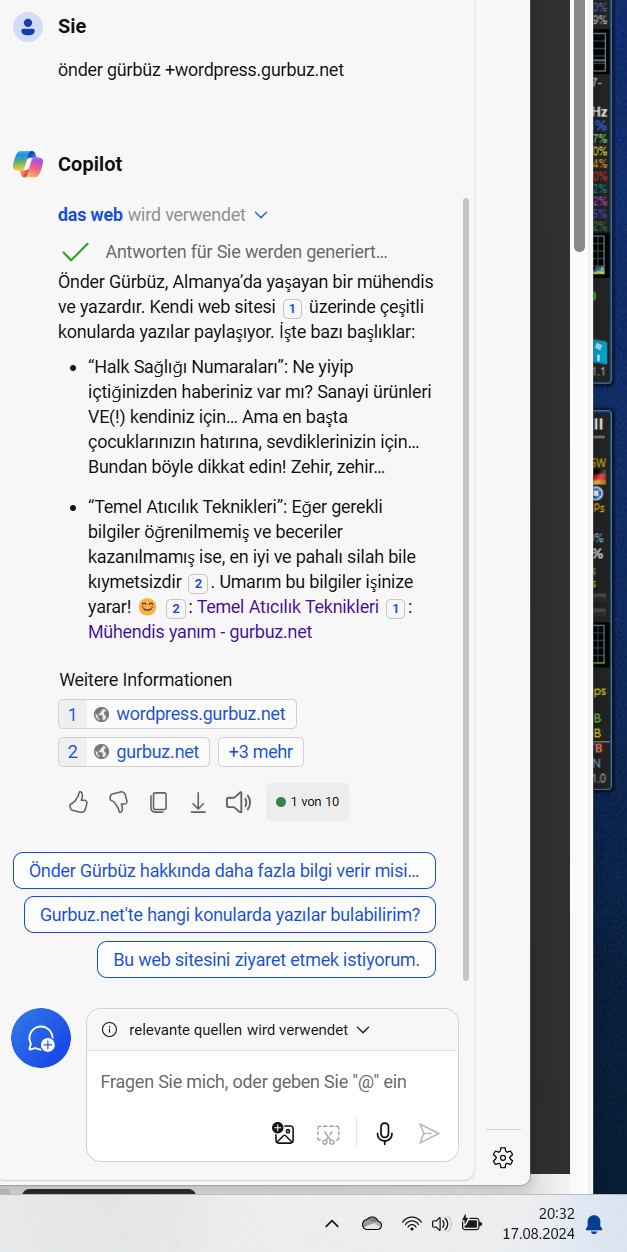Select suggestion 'Bu web sitesini ziyaret etmek istiyorum.'
This screenshot has width=627, height=1252.
pos(266,960)
